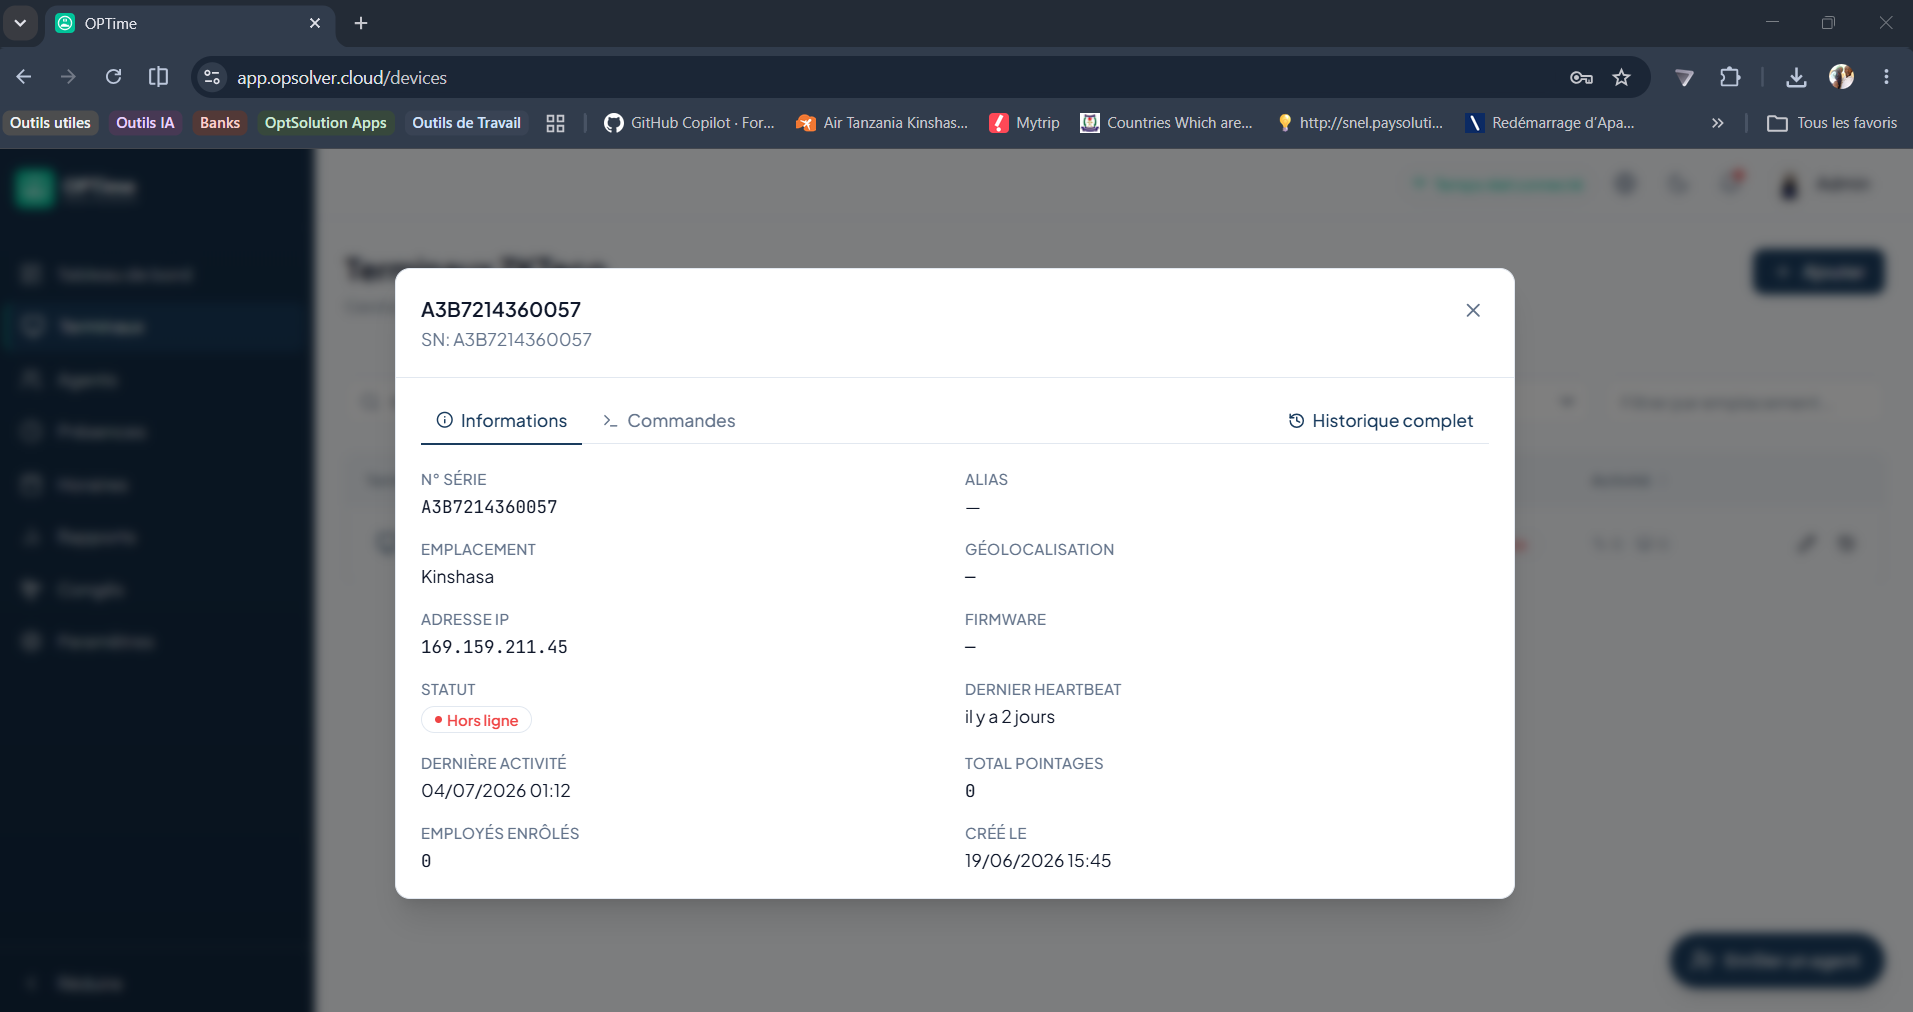The image size is (1913, 1012).
Task: Open the Outils de Travail bookmark folder
Action: click(466, 123)
